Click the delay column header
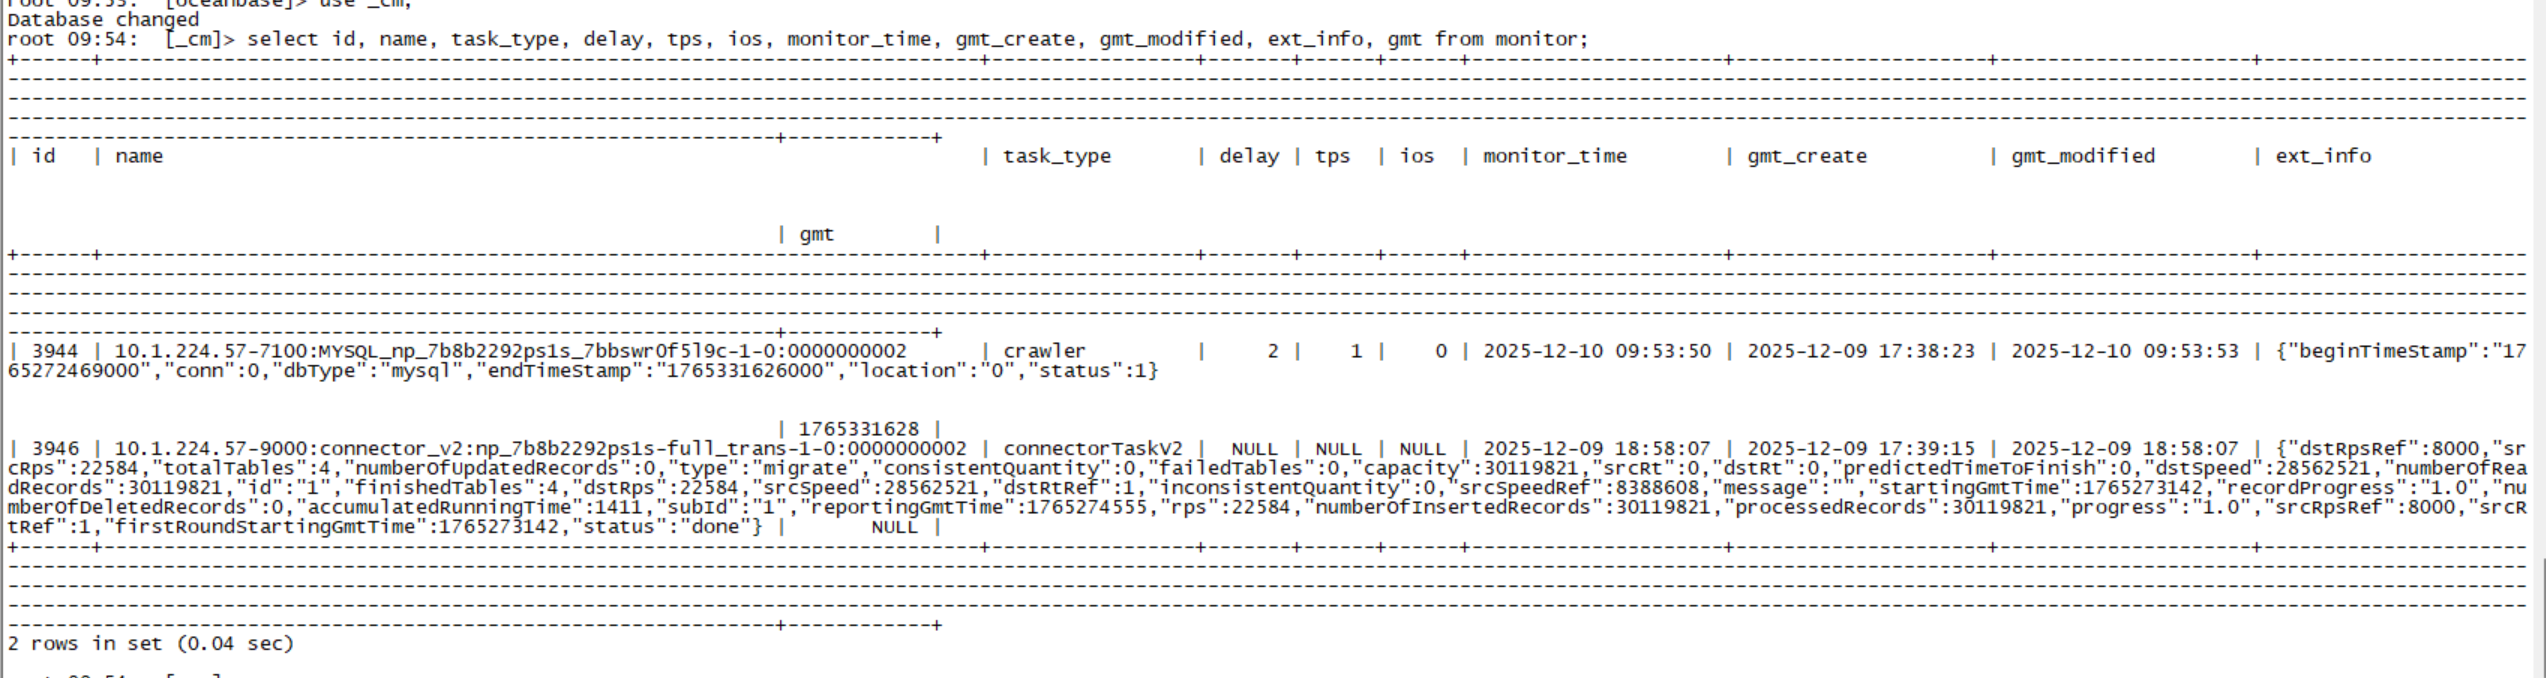This screenshot has width=2546, height=678. pos(1248,156)
